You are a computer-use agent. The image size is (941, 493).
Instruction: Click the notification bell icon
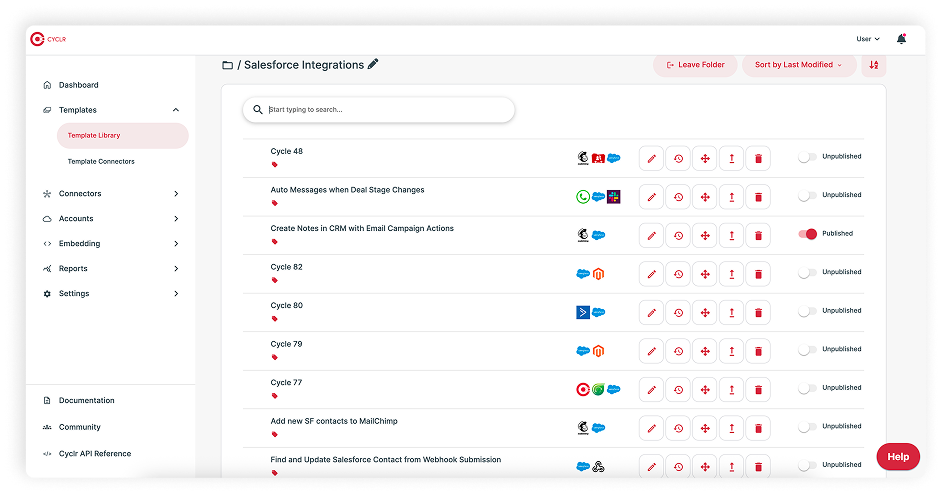[x=901, y=39]
